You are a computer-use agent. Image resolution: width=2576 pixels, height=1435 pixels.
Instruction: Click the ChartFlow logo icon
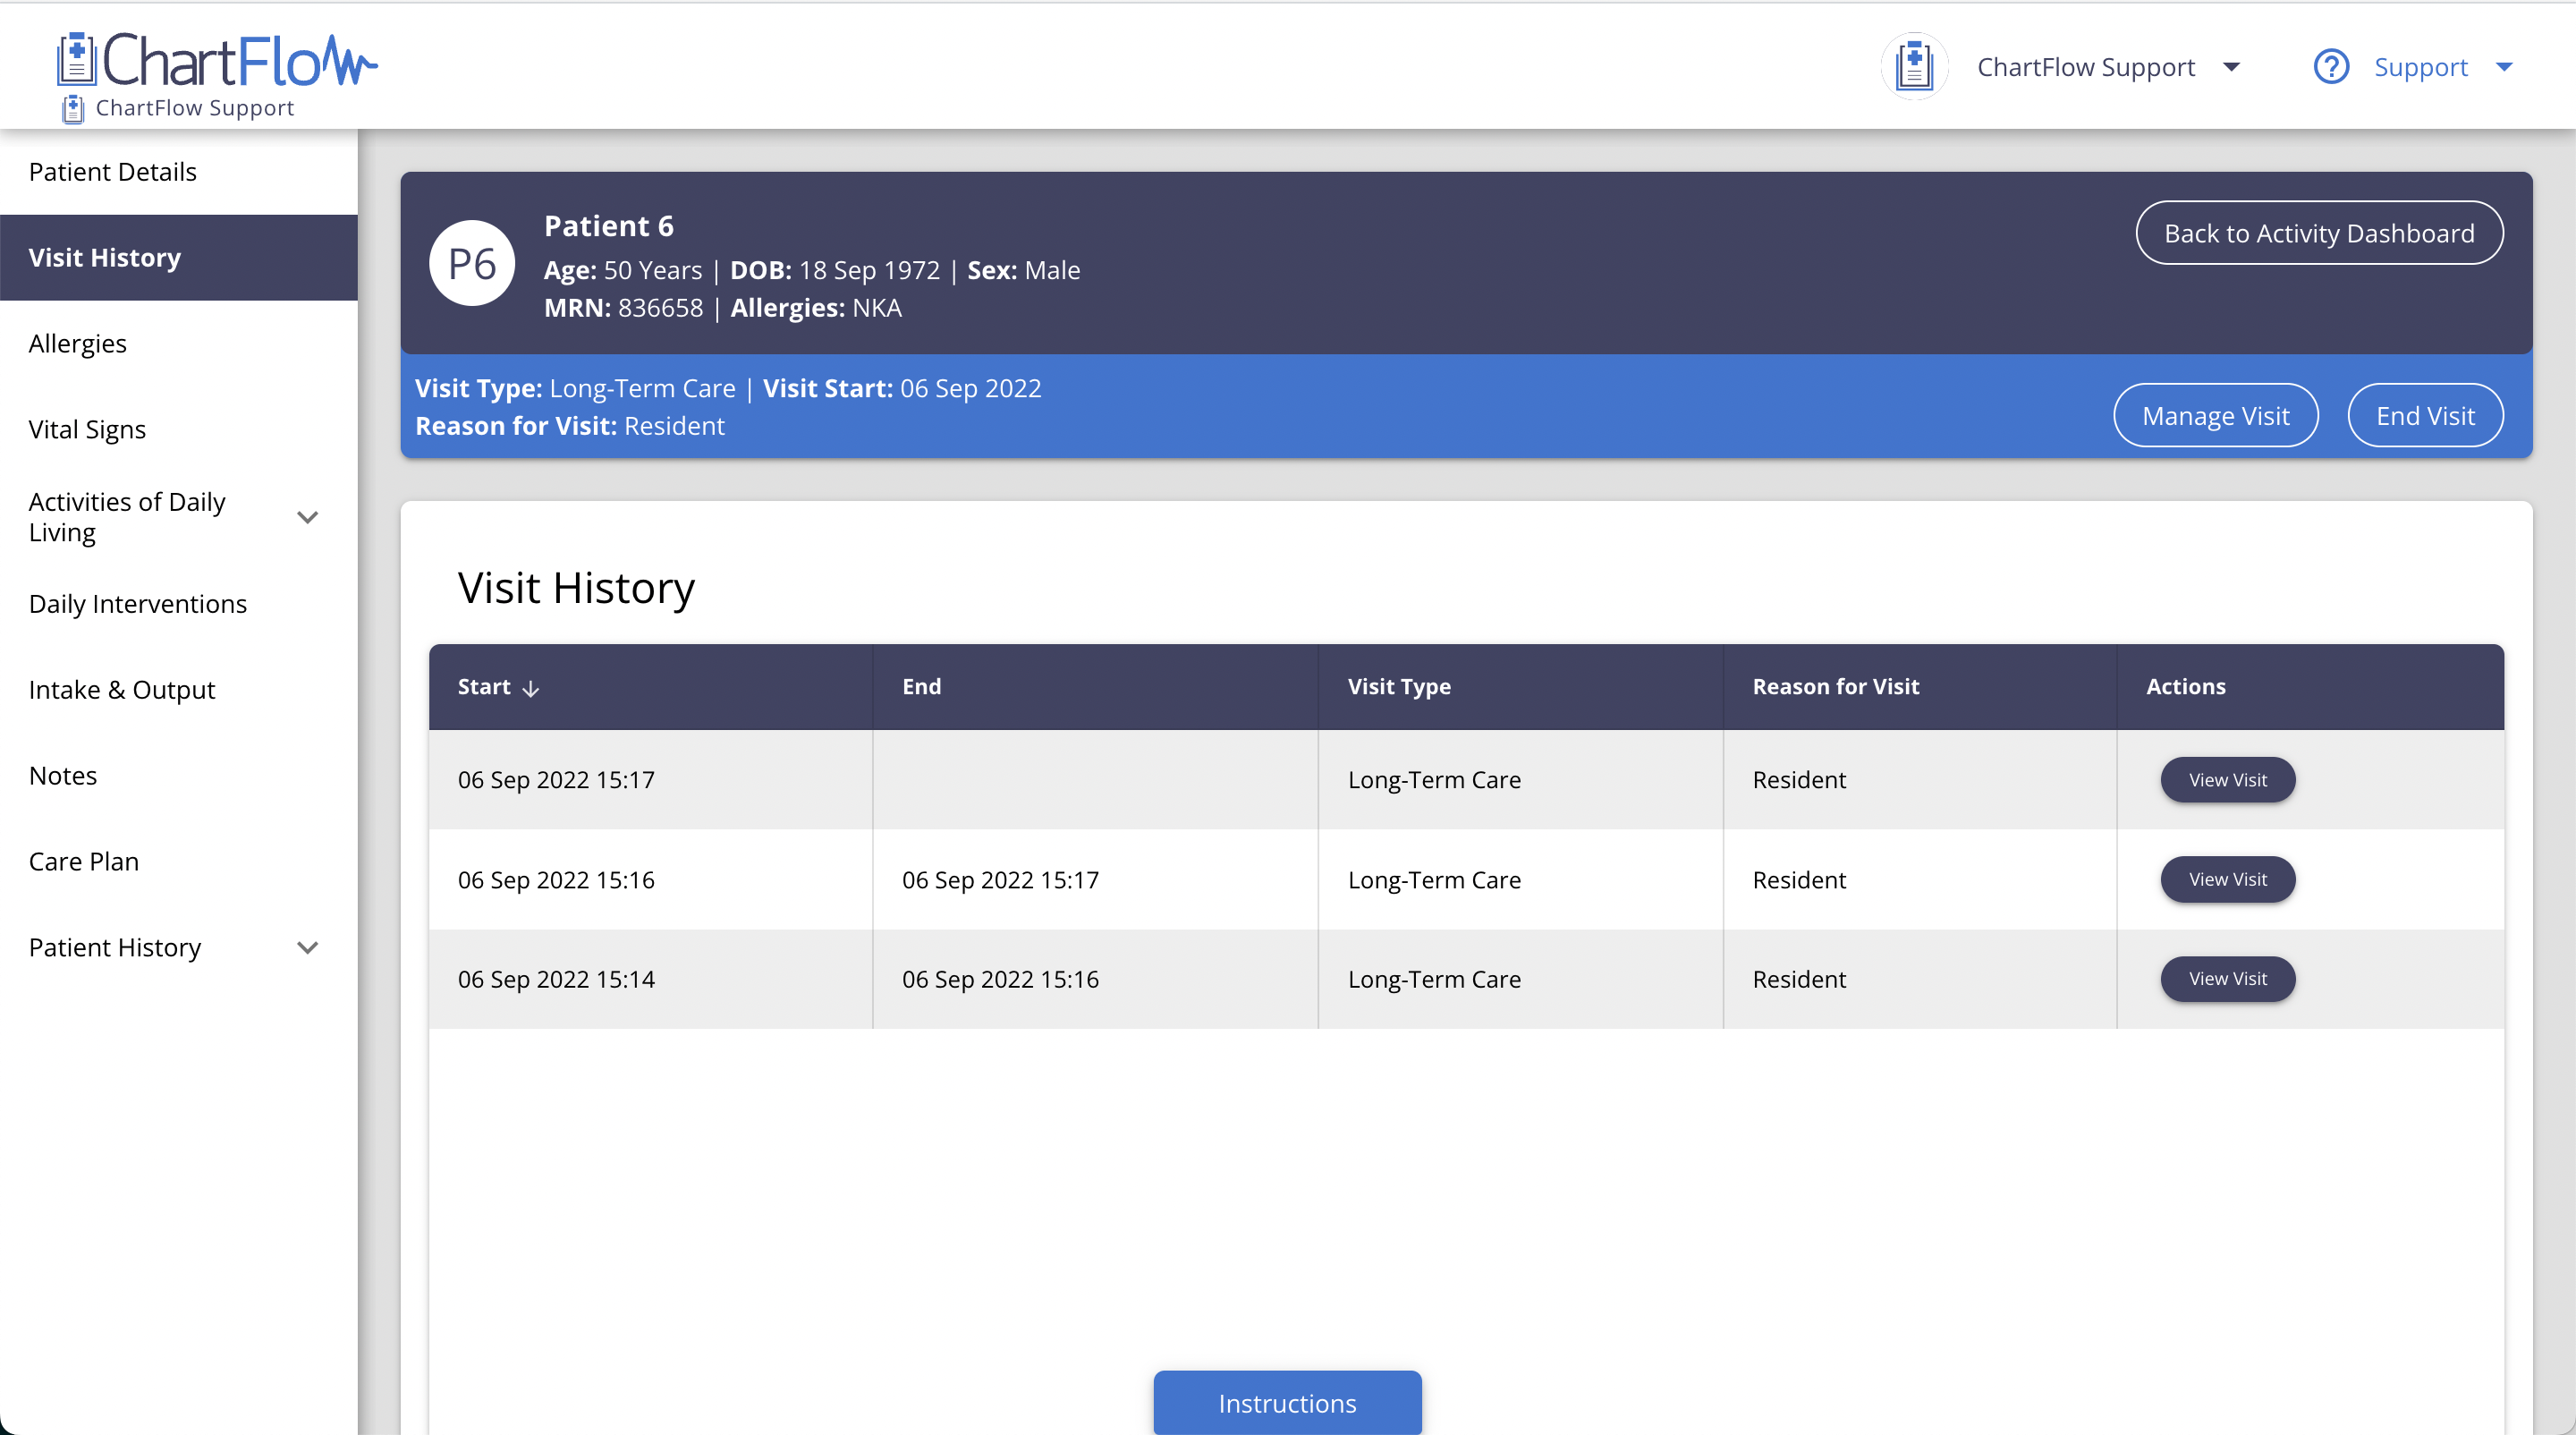coord(76,60)
